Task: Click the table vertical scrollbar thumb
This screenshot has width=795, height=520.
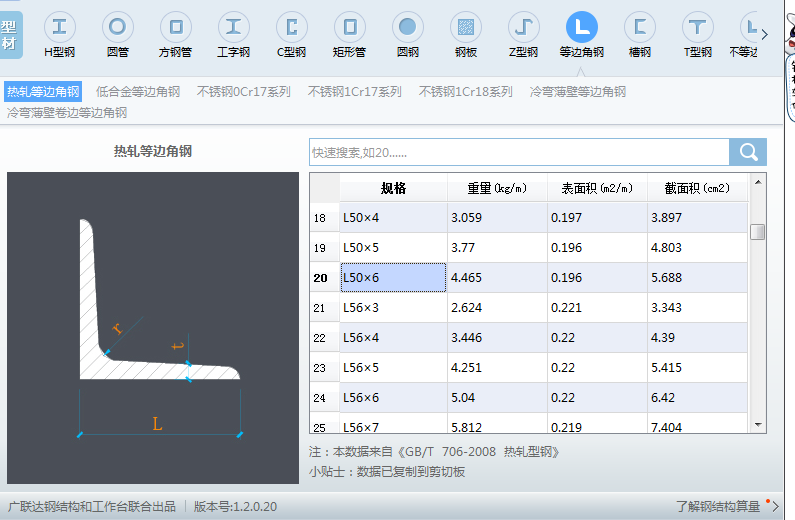Action: click(757, 232)
